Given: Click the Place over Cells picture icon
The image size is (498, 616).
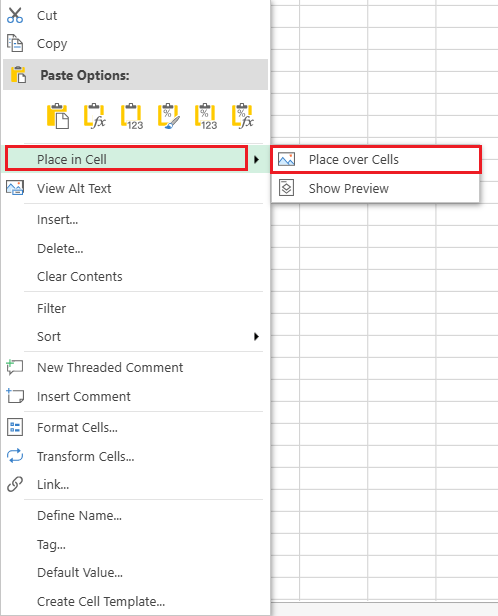Looking at the screenshot, I should [x=286, y=159].
